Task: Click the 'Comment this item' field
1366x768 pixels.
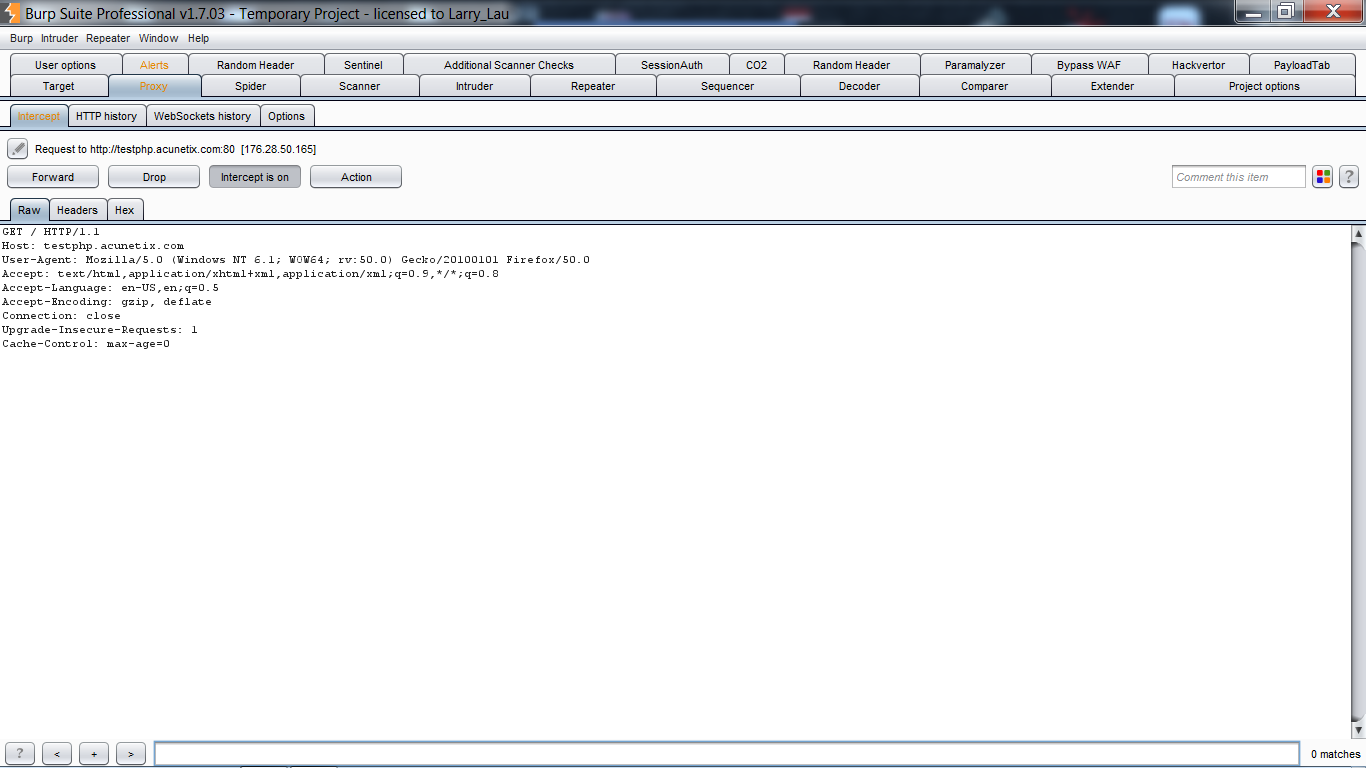Action: point(1239,177)
